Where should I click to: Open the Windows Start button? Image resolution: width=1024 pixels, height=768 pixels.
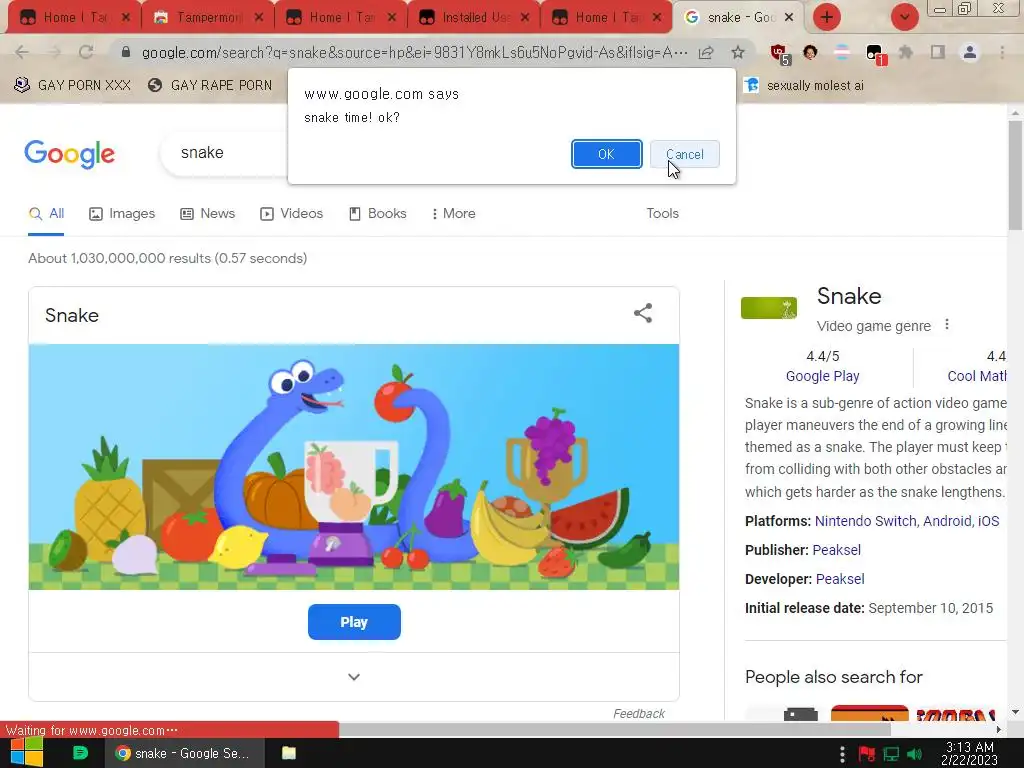[x=27, y=753]
